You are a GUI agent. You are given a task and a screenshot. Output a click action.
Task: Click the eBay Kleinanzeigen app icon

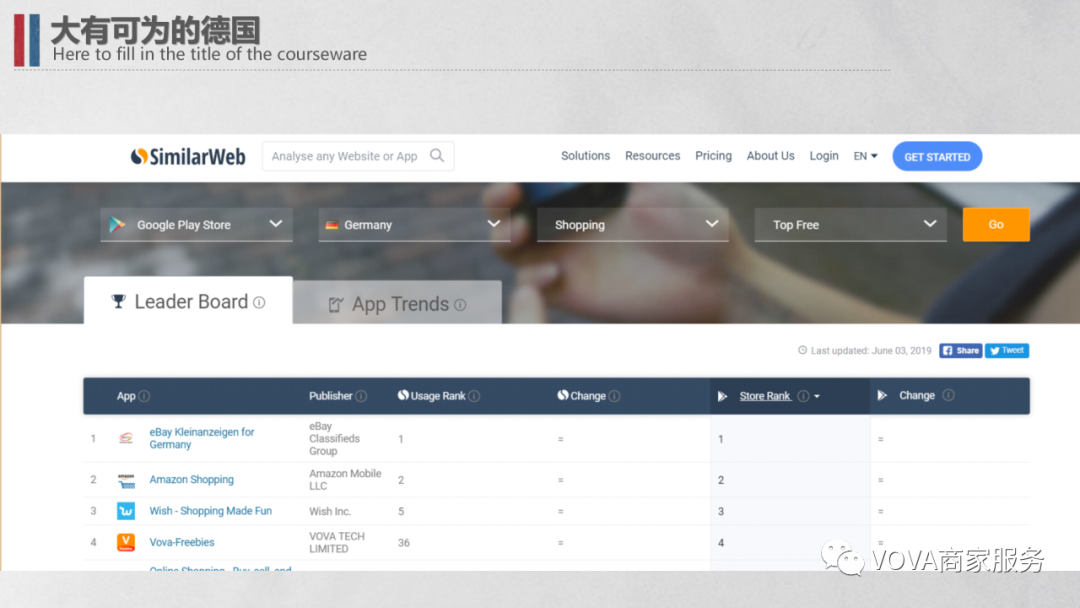coord(126,438)
